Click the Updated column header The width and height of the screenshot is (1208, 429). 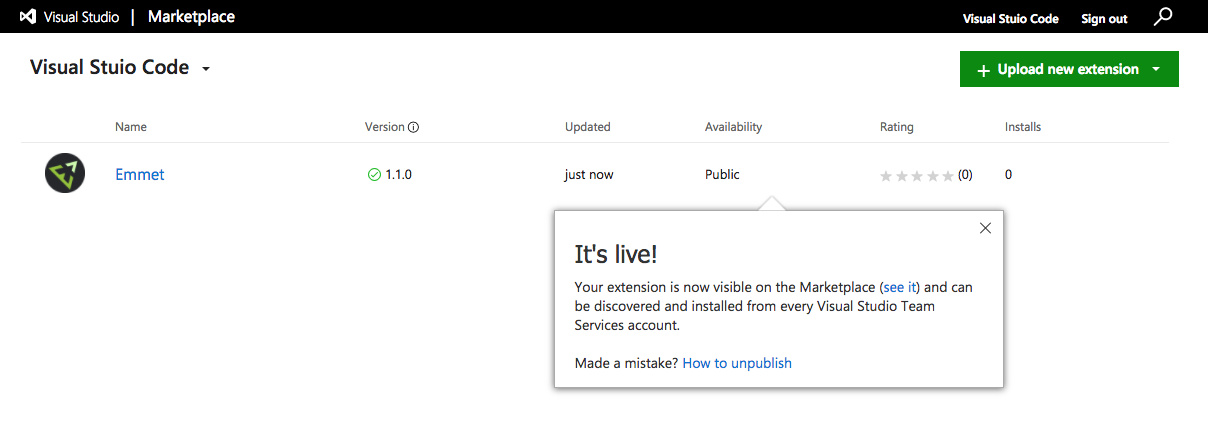[x=588, y=127]
